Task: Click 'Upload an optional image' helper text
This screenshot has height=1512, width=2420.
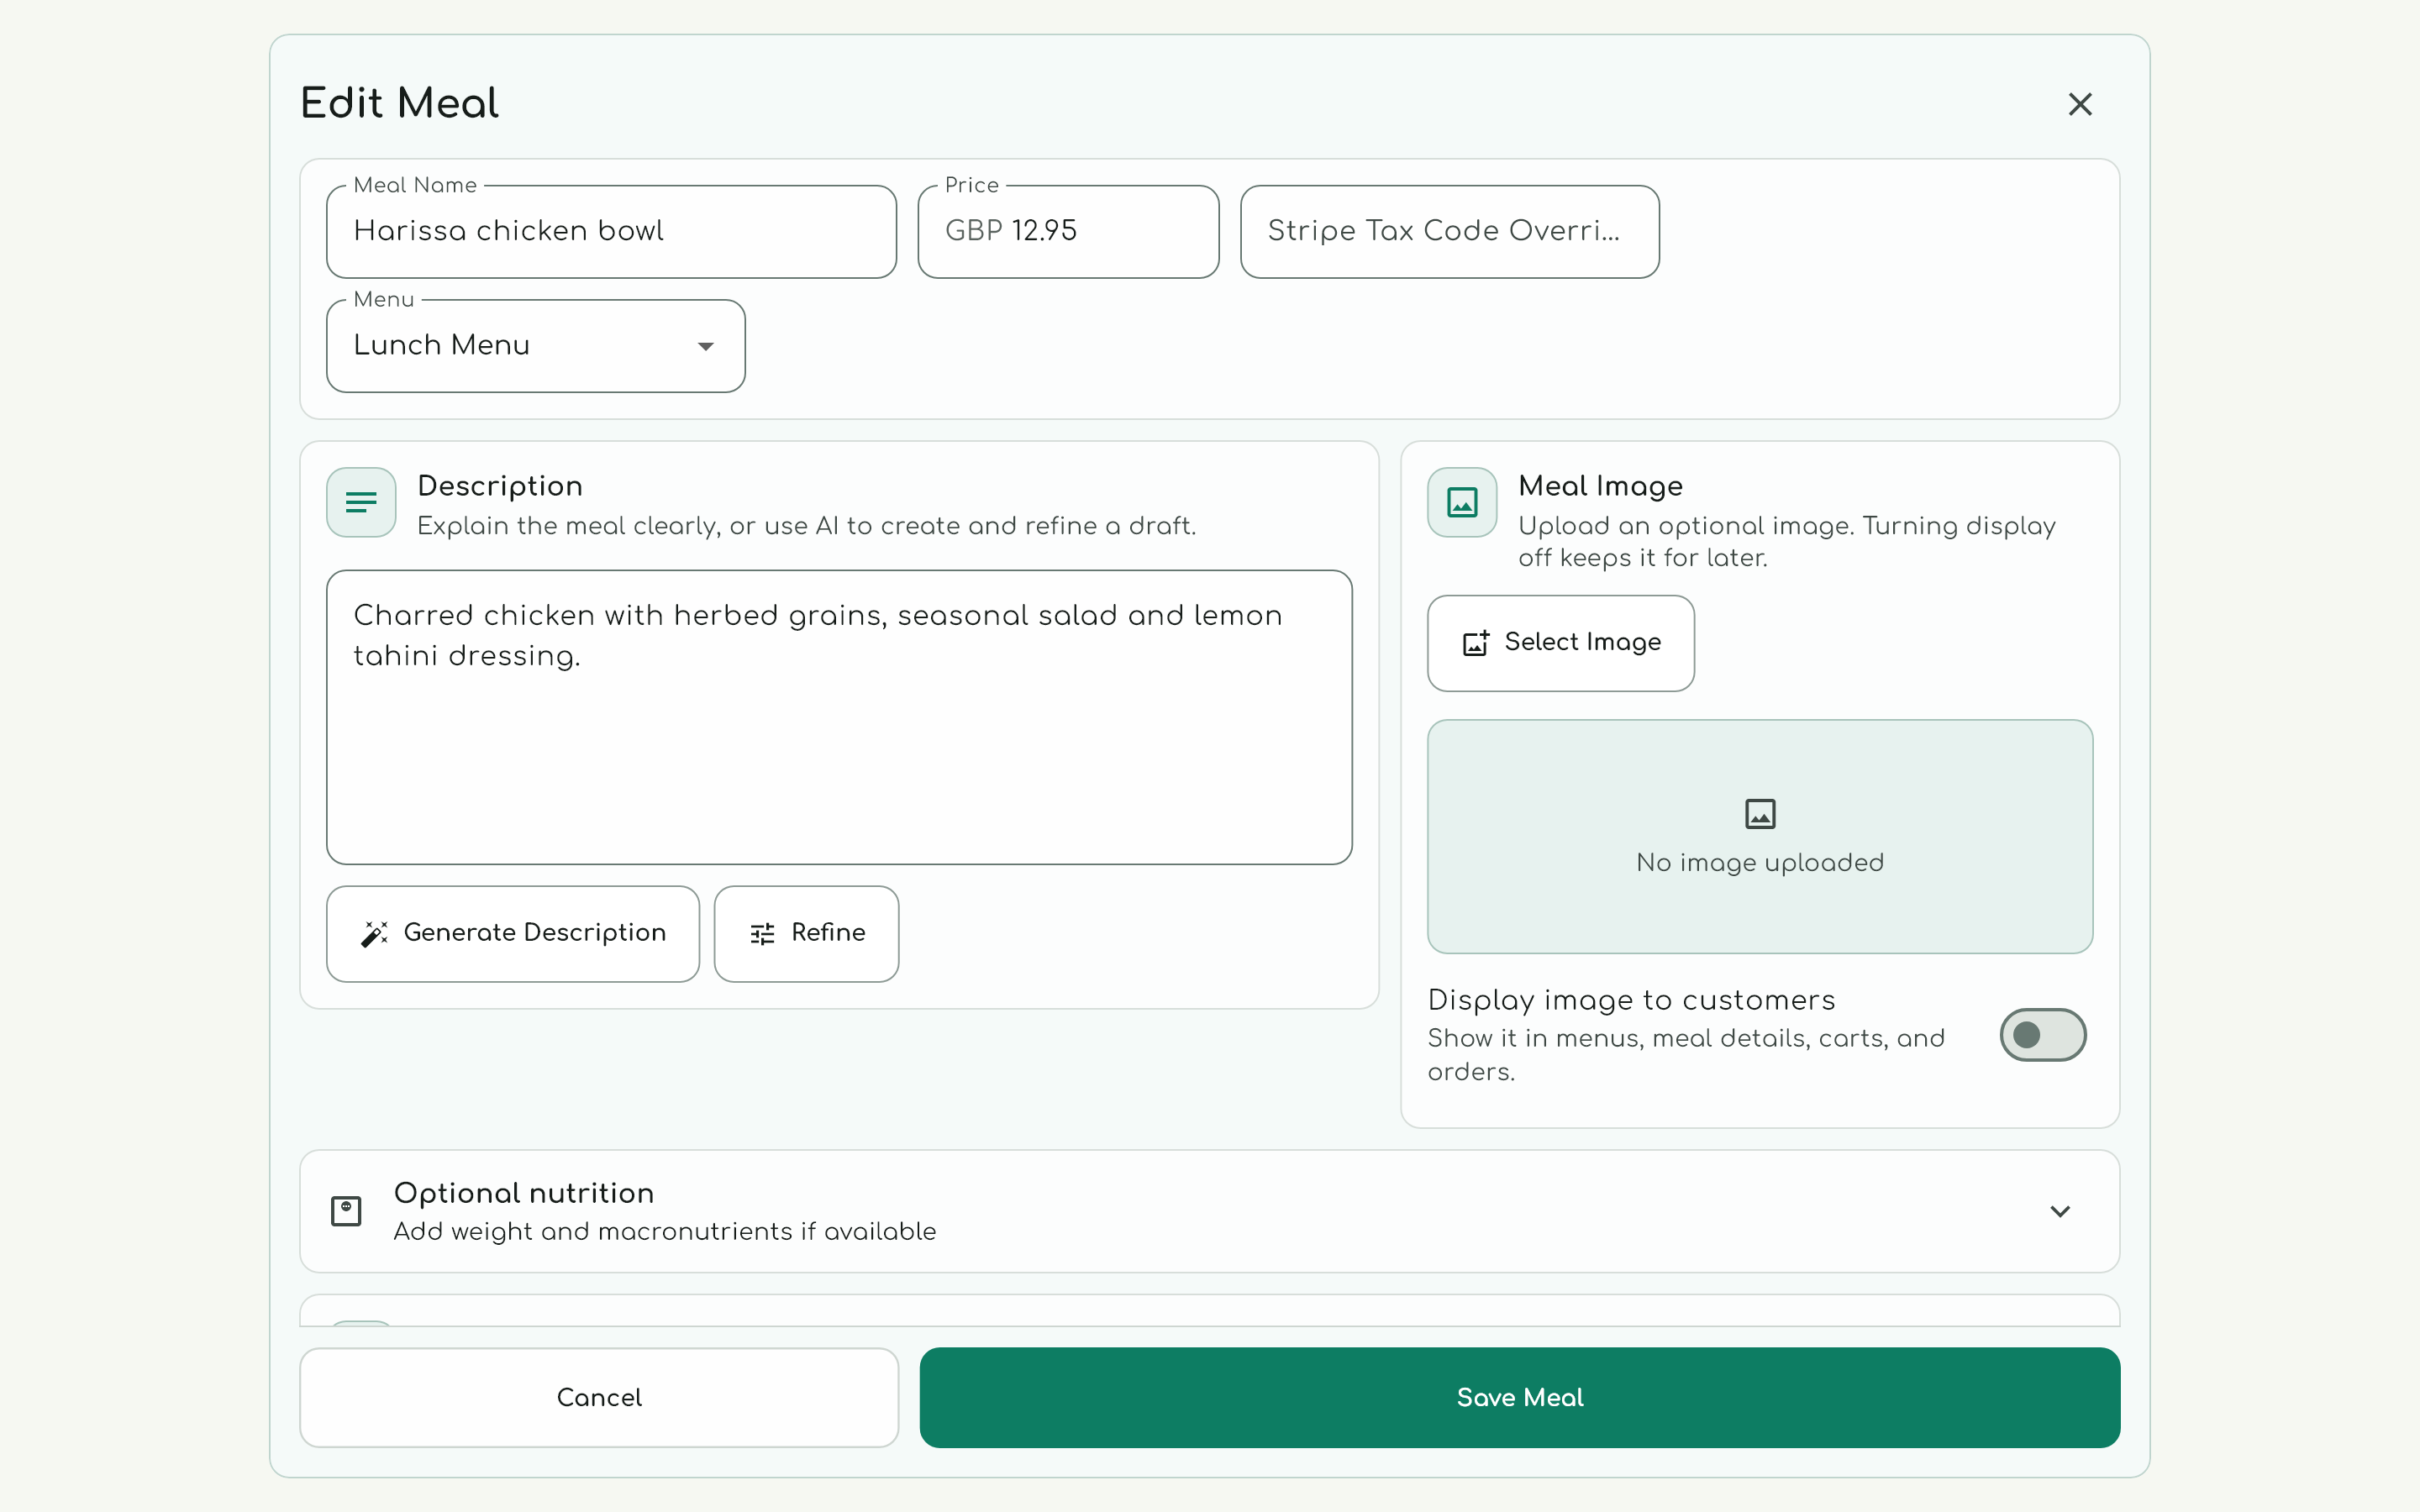Action: point(1787,541)
